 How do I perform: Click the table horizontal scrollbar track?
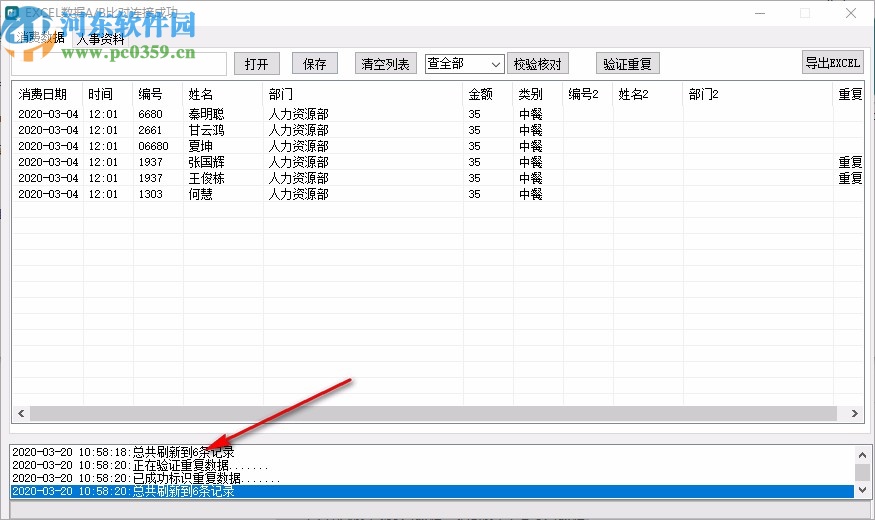[433, 413]
